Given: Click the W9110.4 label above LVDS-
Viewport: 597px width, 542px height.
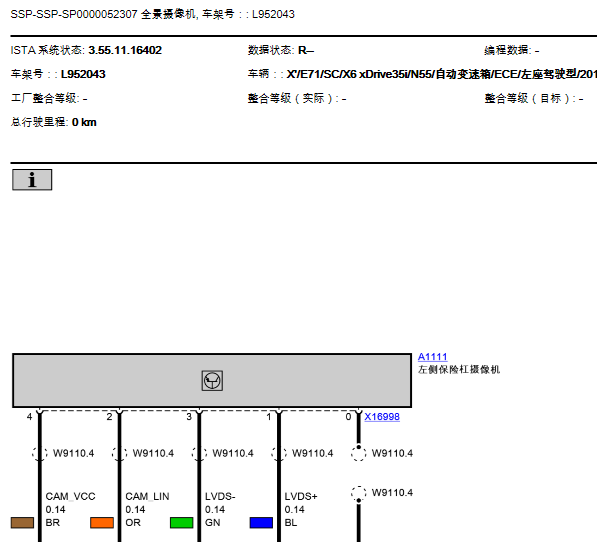Looking at the screenshot, I should coord(233,453).
